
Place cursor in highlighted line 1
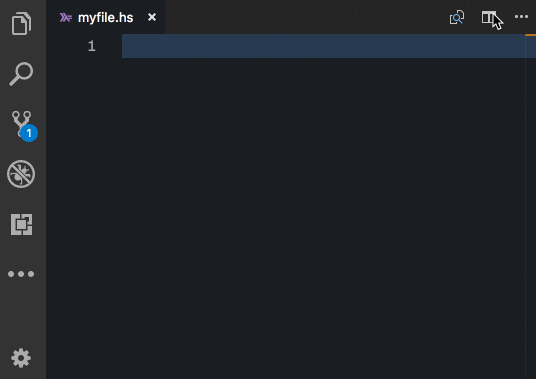click(x=323, y=46)
